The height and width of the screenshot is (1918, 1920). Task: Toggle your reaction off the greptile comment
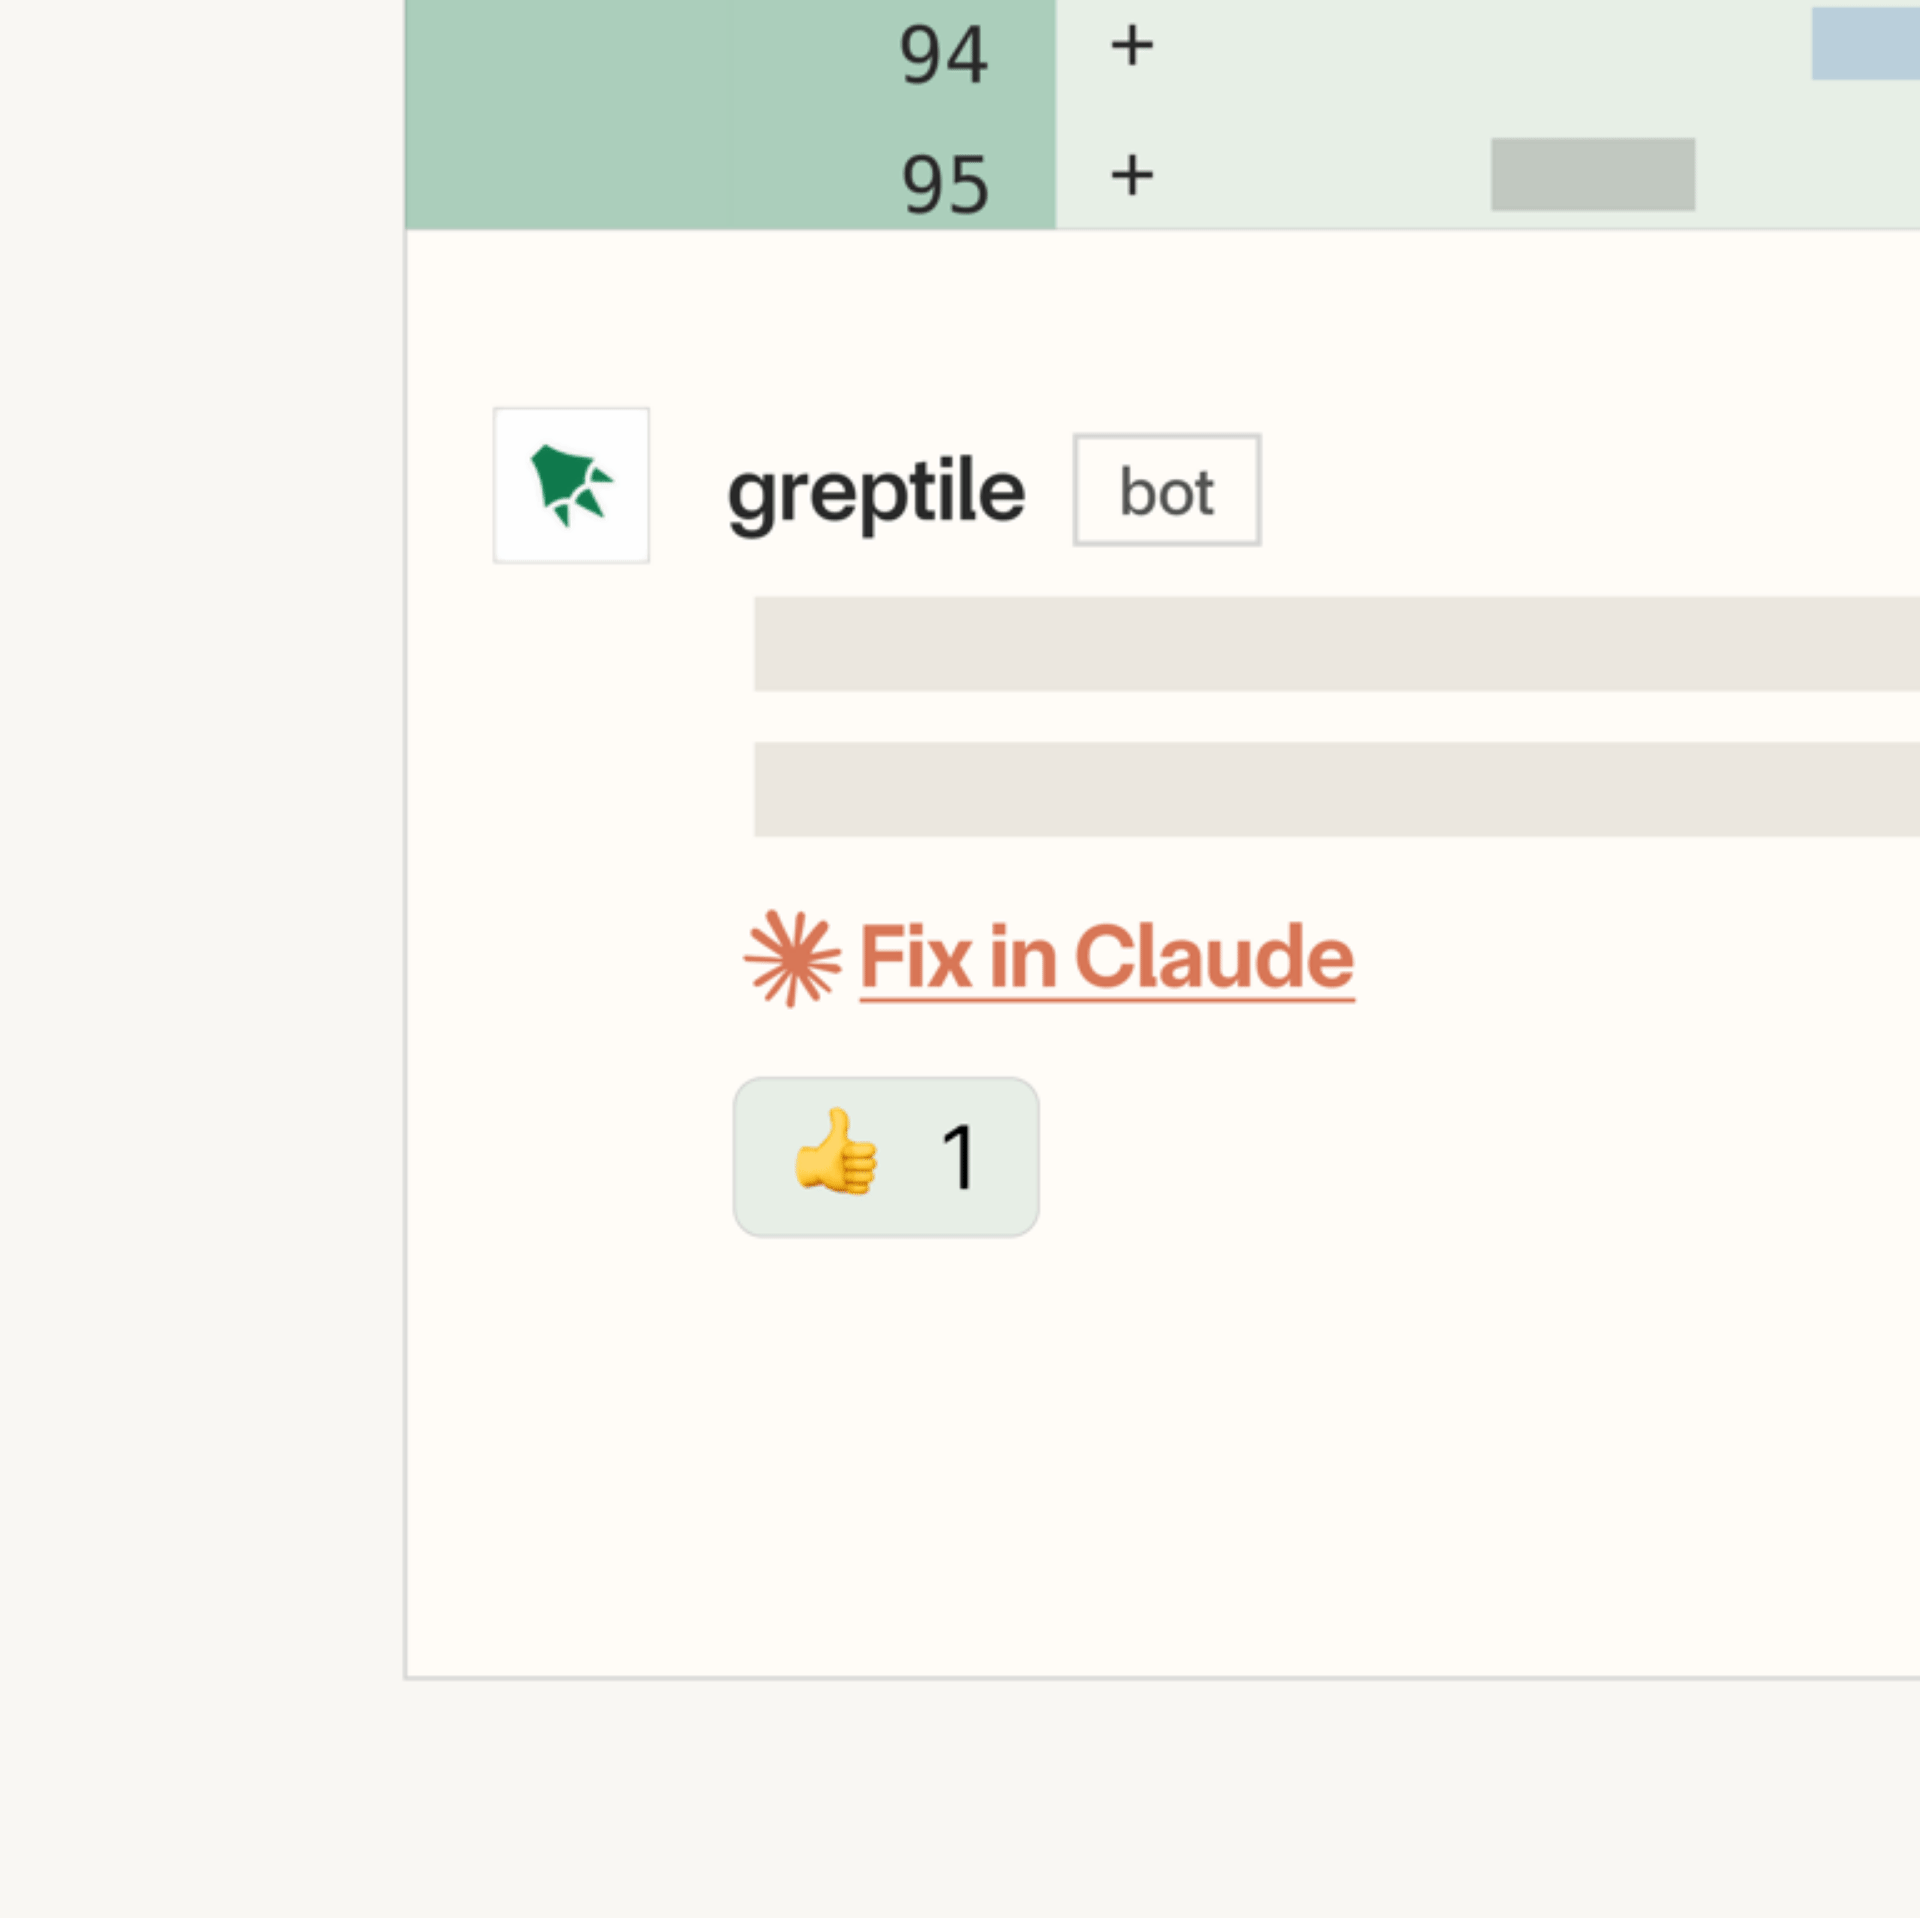coord(886,1157)
